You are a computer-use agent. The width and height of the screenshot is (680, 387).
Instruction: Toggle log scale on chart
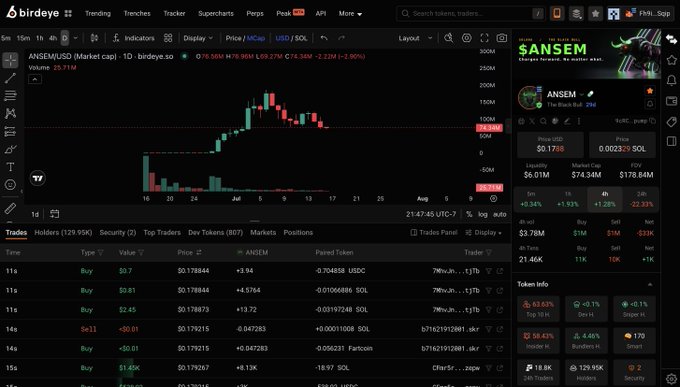[x=483, y=214]
